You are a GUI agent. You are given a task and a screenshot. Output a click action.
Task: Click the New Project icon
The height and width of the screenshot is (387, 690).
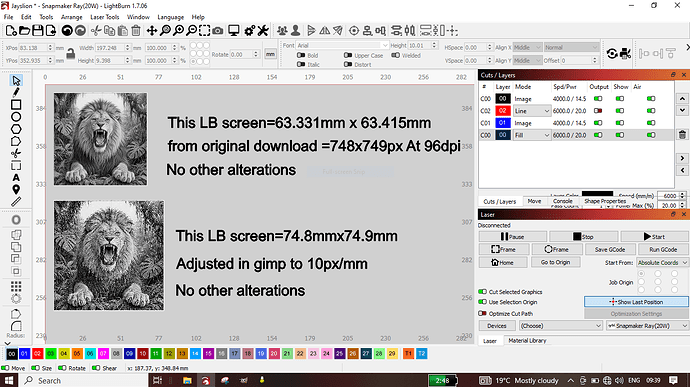pyautogui.click(x=11, y=30)
